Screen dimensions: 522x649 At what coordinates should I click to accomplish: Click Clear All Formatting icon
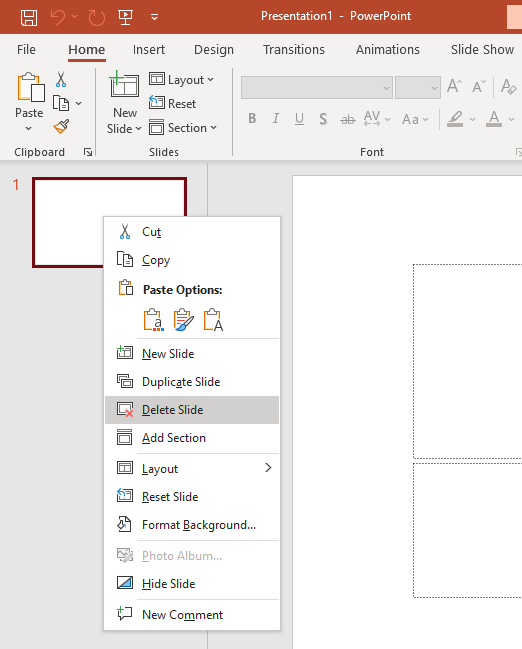coord(508,87)
